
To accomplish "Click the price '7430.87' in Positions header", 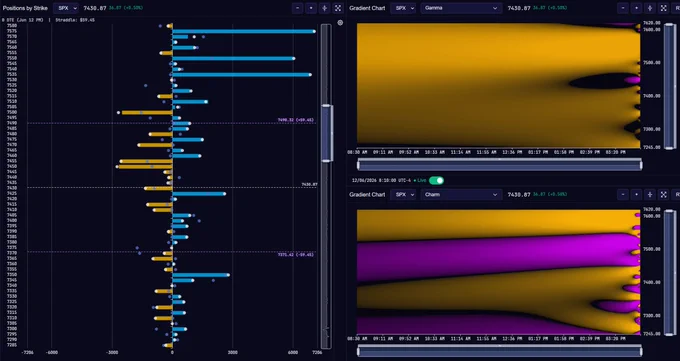I will (95, 8).
